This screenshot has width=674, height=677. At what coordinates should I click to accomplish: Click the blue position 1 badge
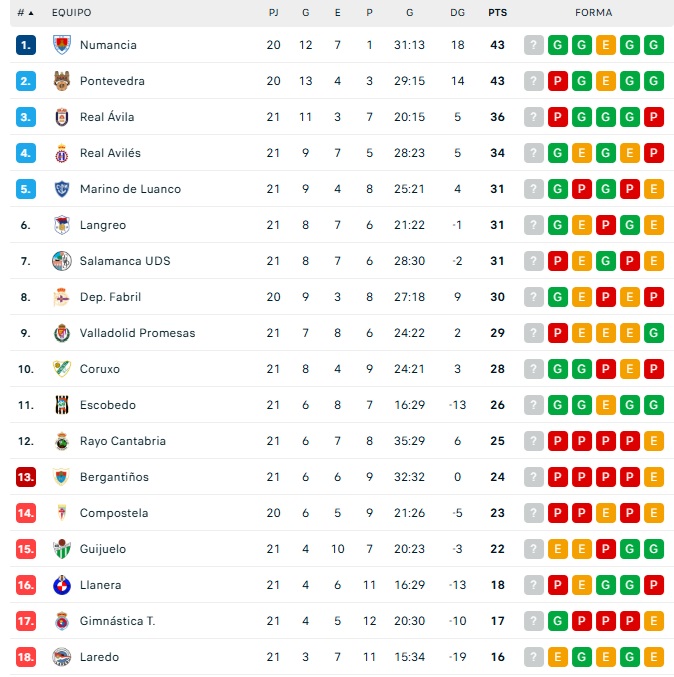[26, 45]
